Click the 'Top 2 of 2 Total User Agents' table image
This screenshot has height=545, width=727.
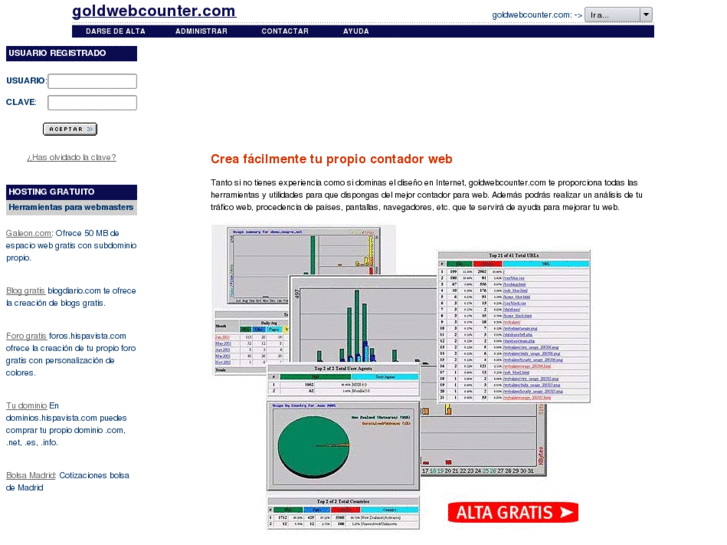pos(344,381)
